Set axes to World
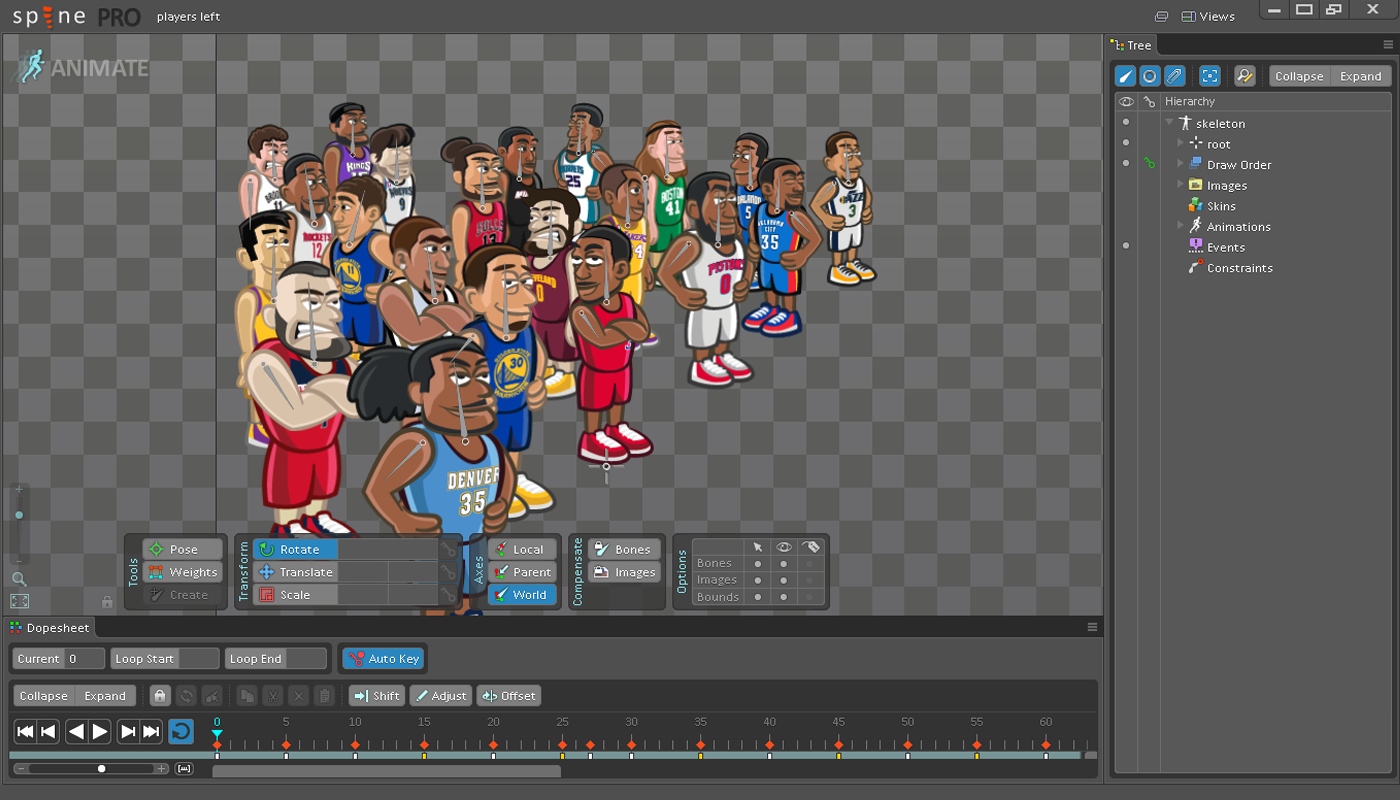The image size is (1400, 800). point(522,594)
